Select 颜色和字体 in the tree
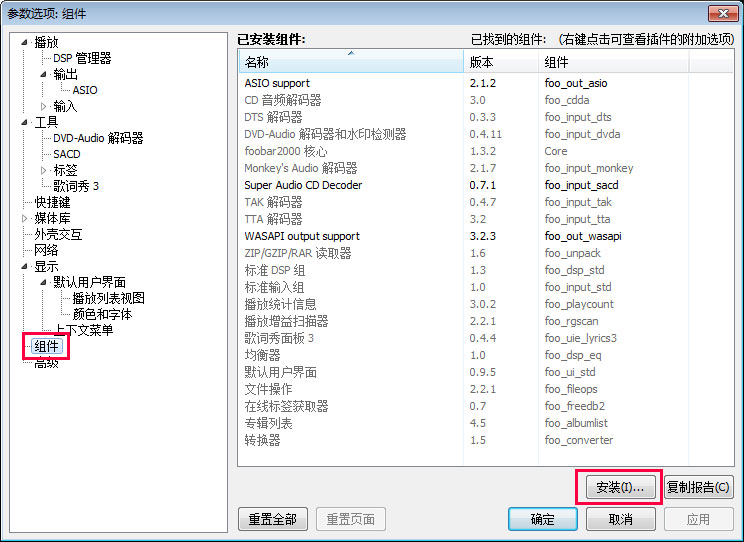Screen dimensions: 744x542 pyautogui.click(x=102, y=314)
